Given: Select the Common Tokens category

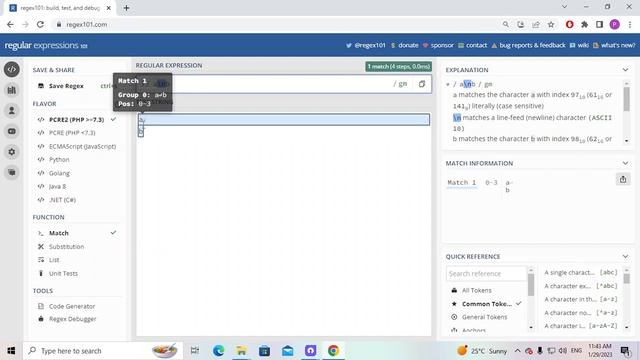Looking at the screenshot, I should coord(487,304).
